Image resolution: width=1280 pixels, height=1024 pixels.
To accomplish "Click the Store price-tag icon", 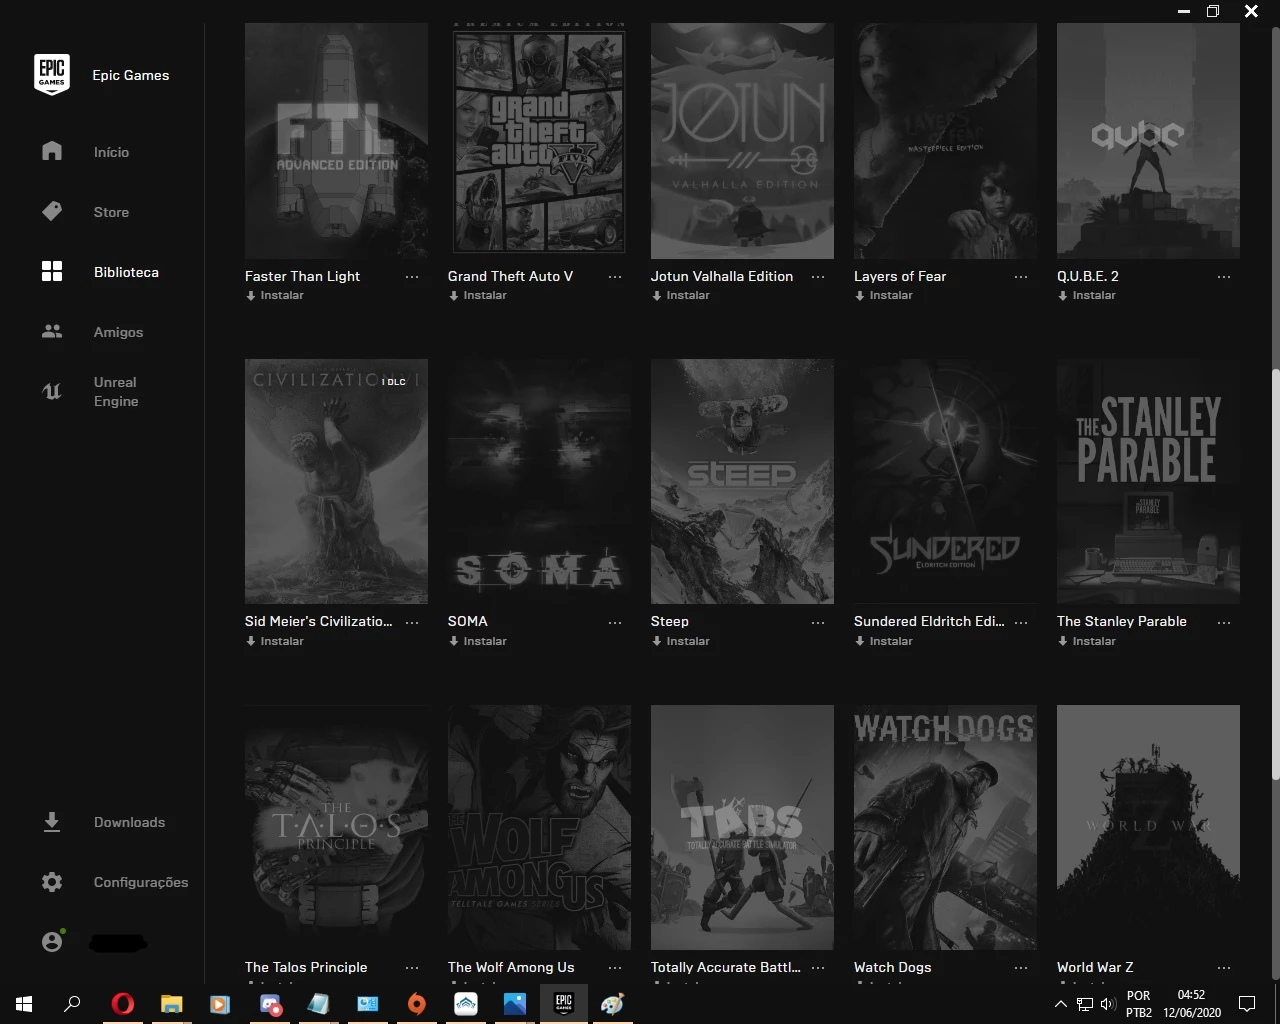I will tap(52, 211).
